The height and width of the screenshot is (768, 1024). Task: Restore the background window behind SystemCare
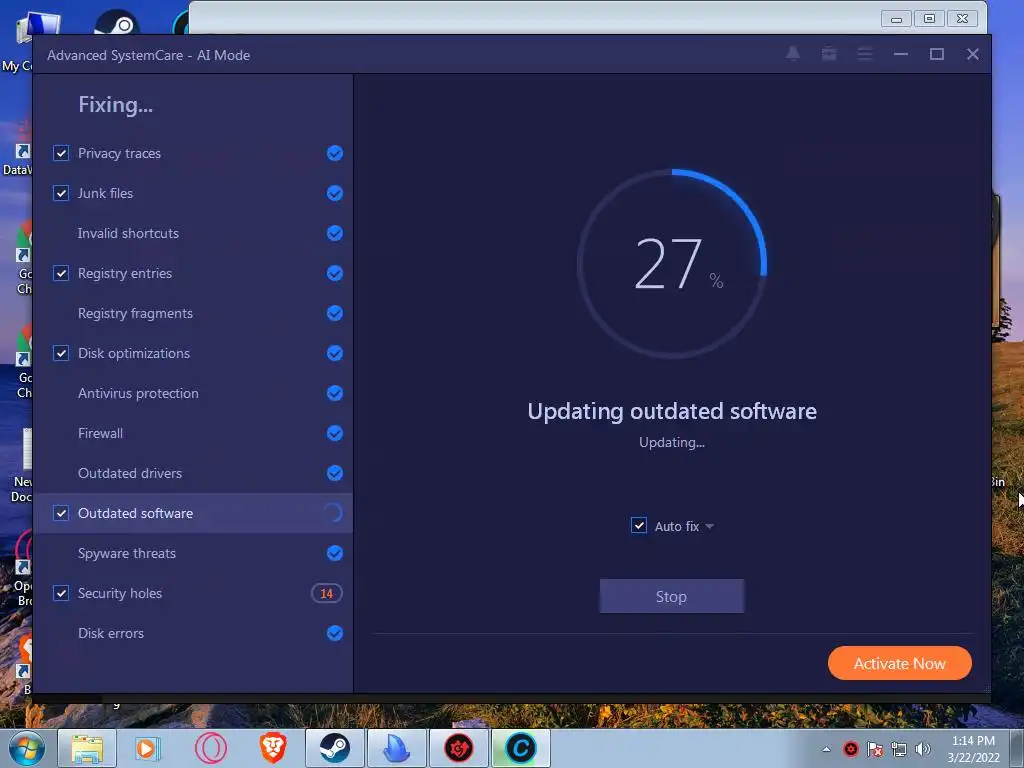(x=929, y=19)
